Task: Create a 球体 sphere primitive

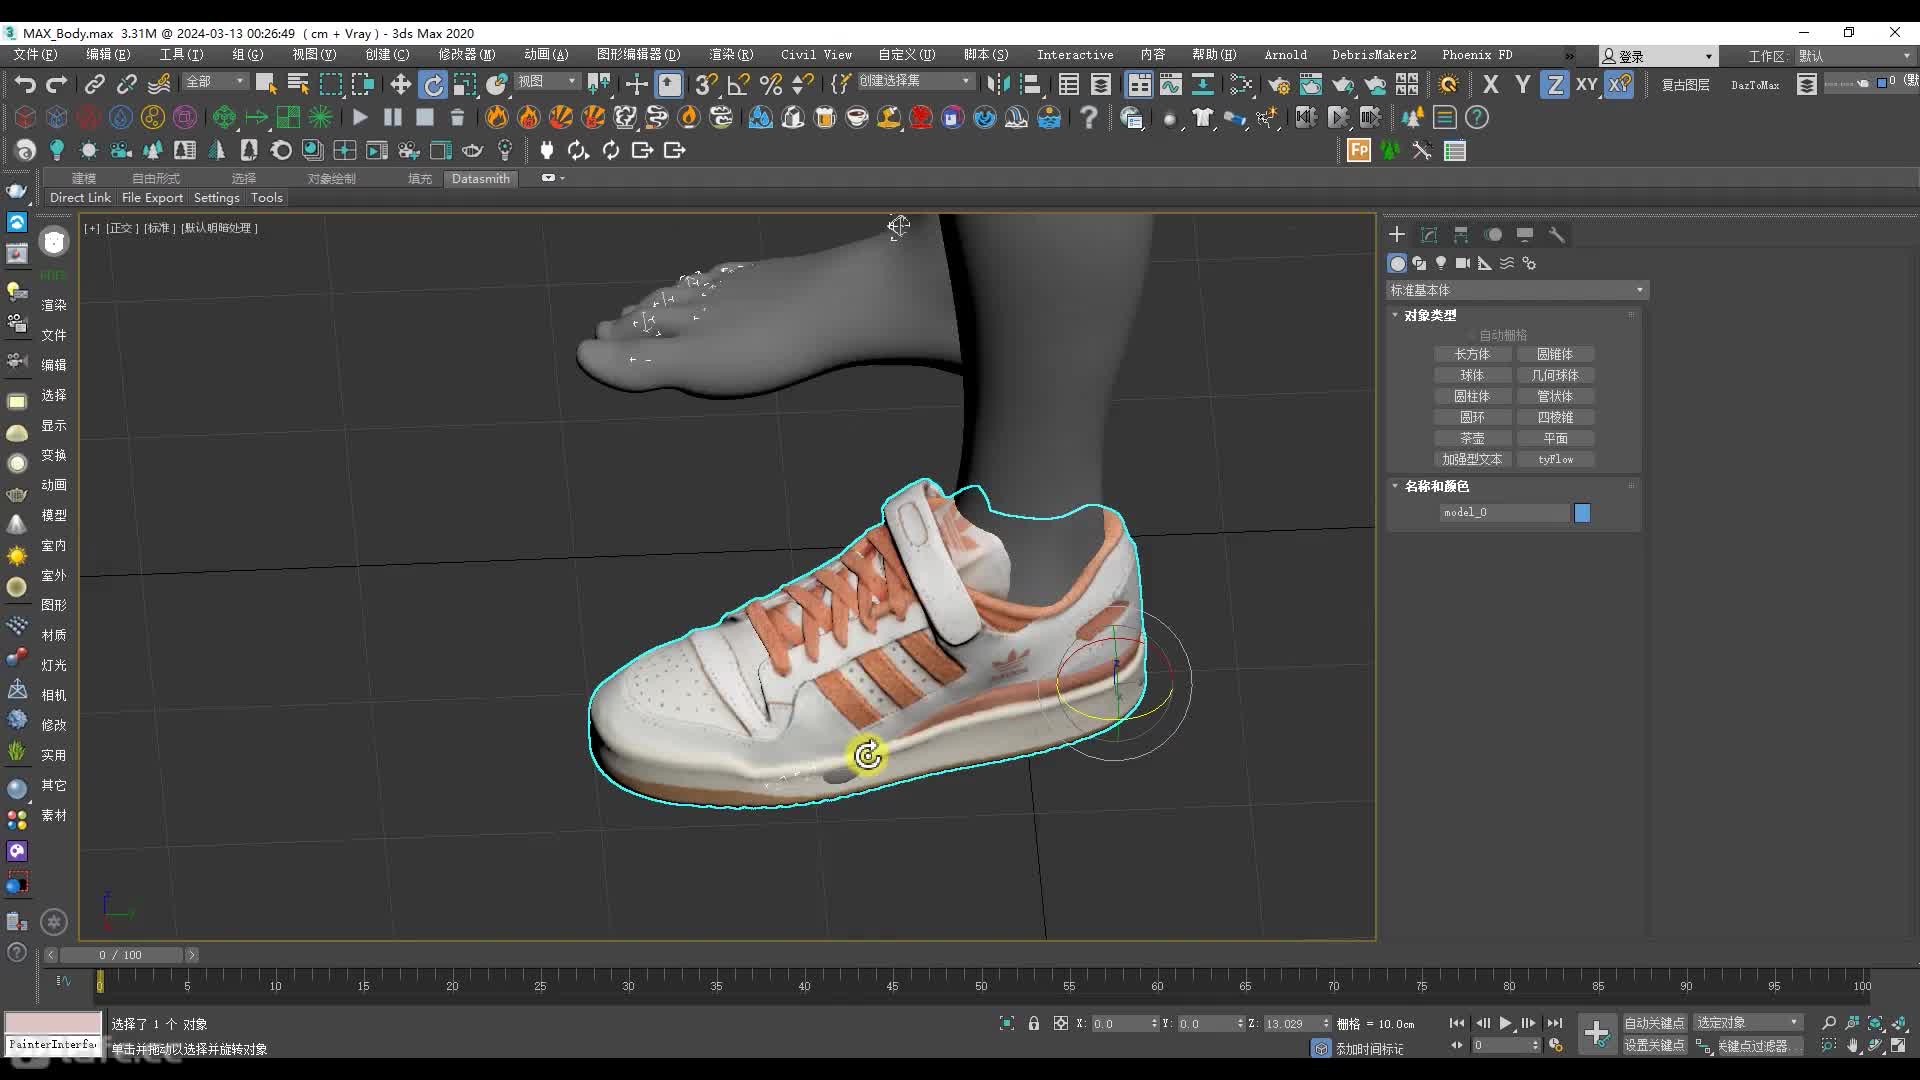Action: [x=1472, y=375]
